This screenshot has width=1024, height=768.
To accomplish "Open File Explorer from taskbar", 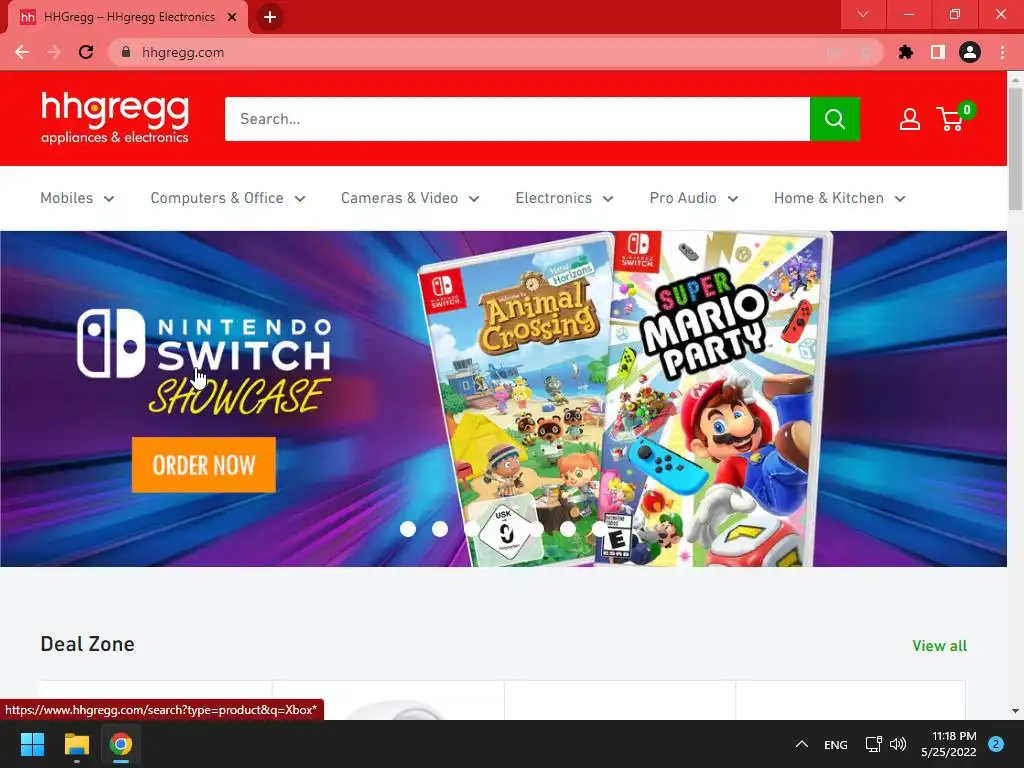I will [x=76, y=744].
